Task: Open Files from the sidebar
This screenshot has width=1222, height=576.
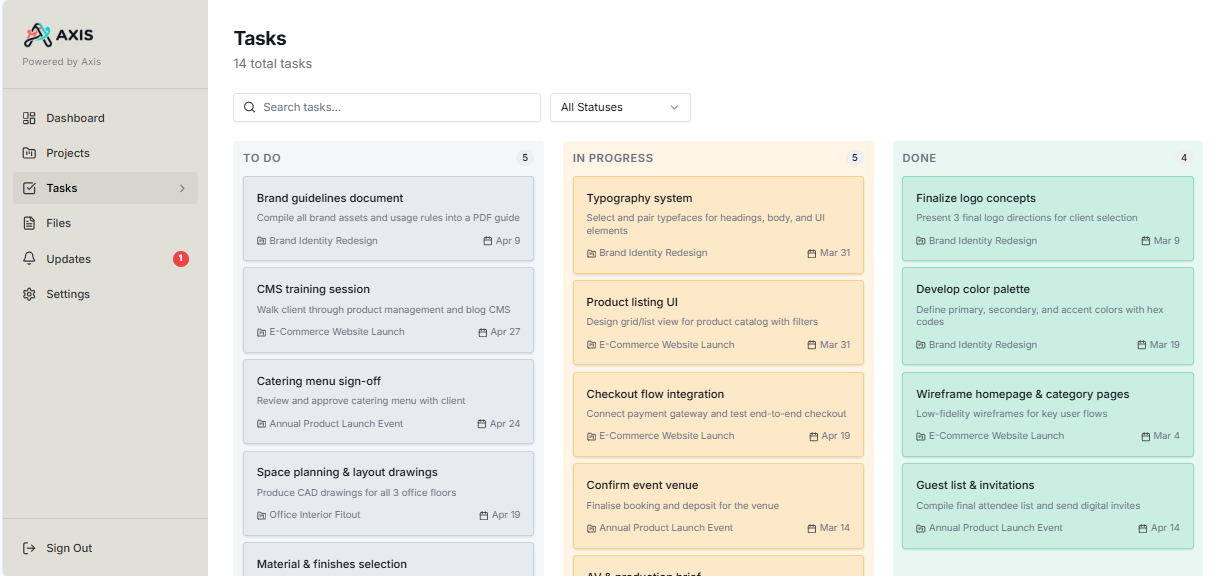Action: tap(105, 223)
